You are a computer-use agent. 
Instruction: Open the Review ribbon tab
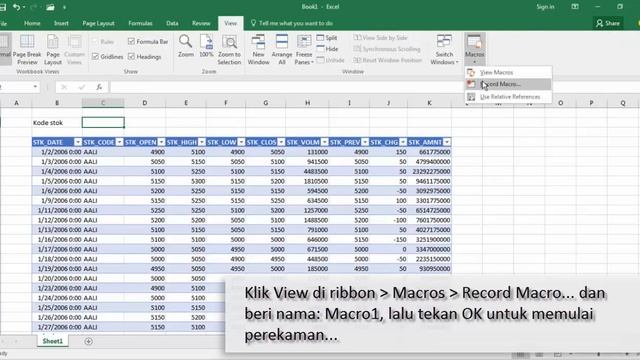click(x=201, y=23)
